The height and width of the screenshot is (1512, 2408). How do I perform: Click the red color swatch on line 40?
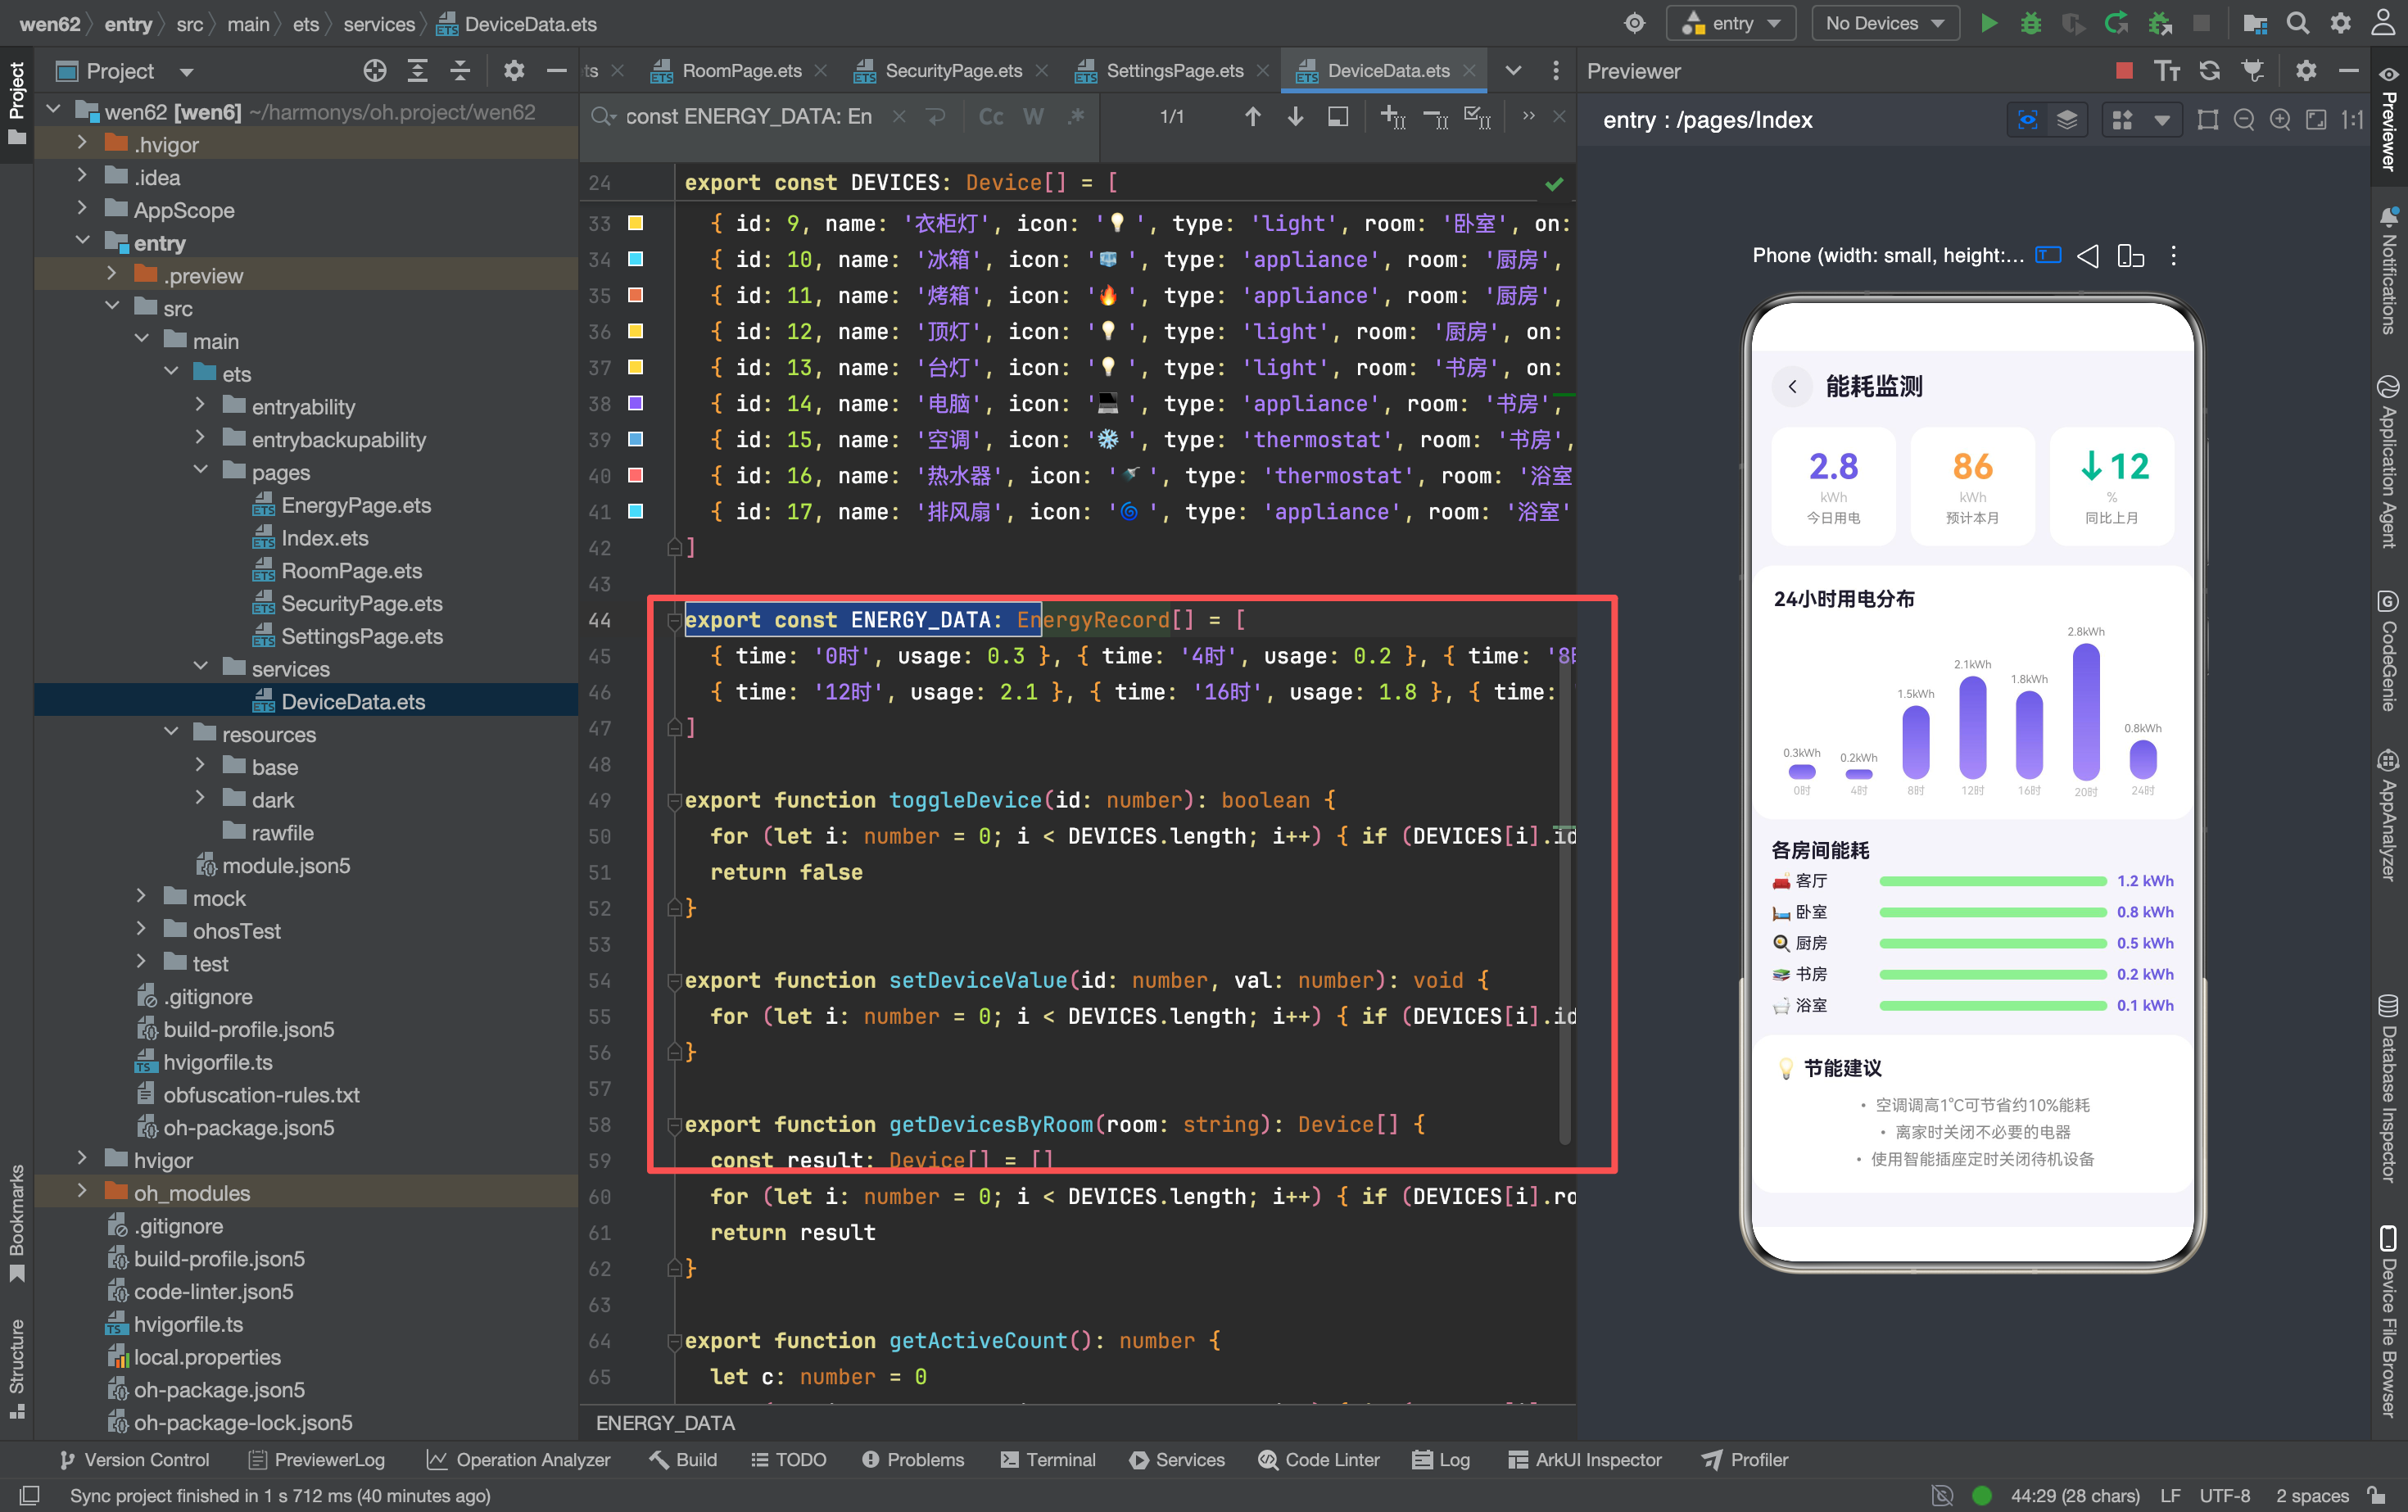click(635, 475)
